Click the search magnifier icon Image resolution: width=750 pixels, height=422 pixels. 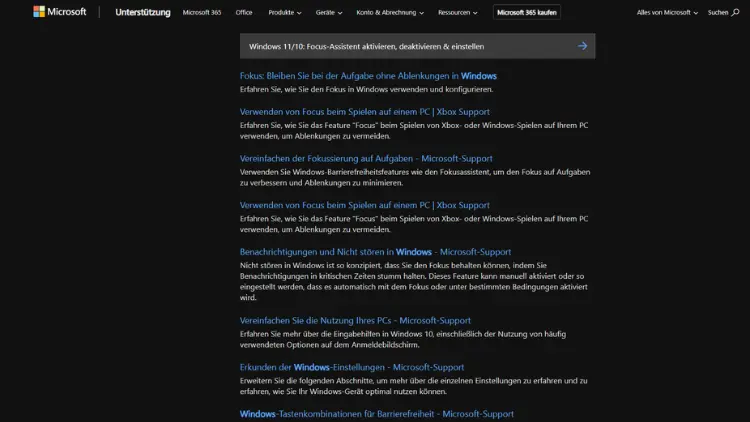point(735,12)
